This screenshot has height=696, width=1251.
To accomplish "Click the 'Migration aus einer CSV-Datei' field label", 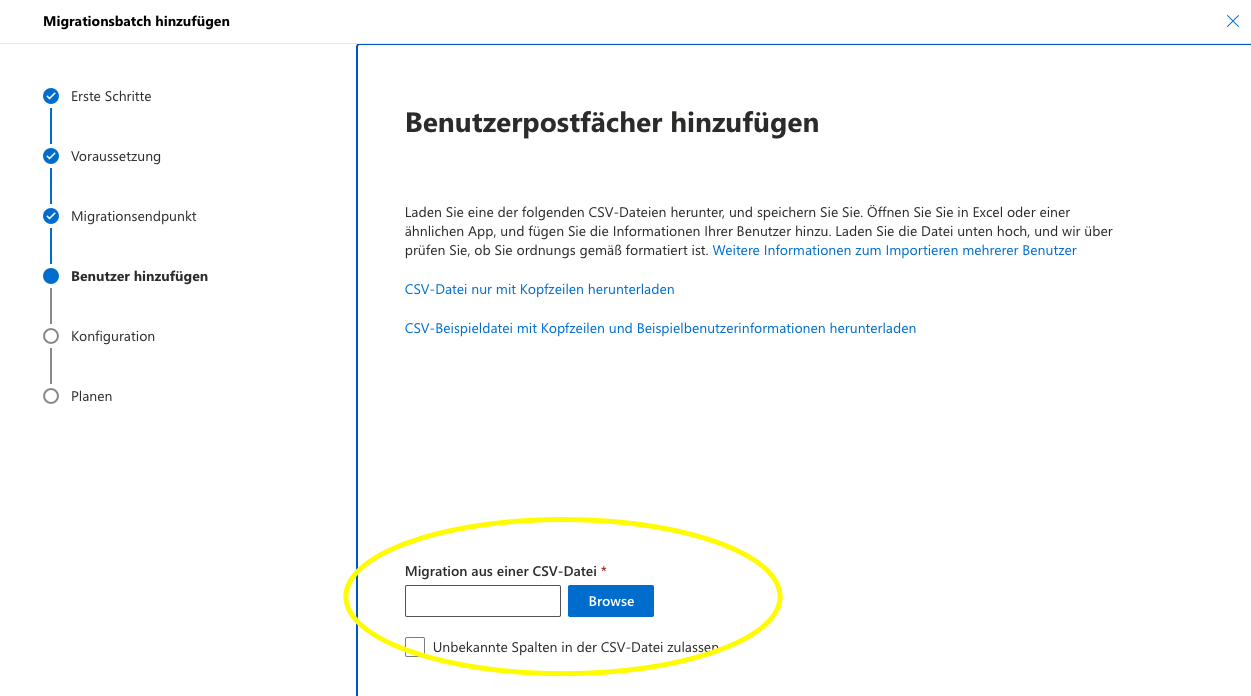I will click(x=500, y=571).
